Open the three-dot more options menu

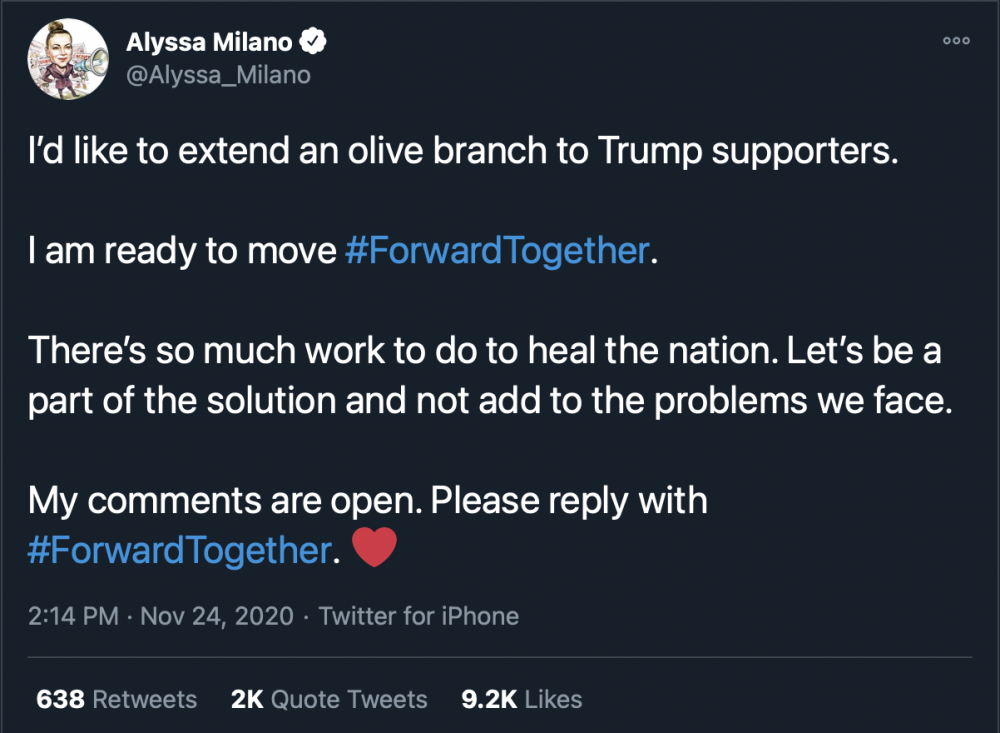[x=956, y=41]
